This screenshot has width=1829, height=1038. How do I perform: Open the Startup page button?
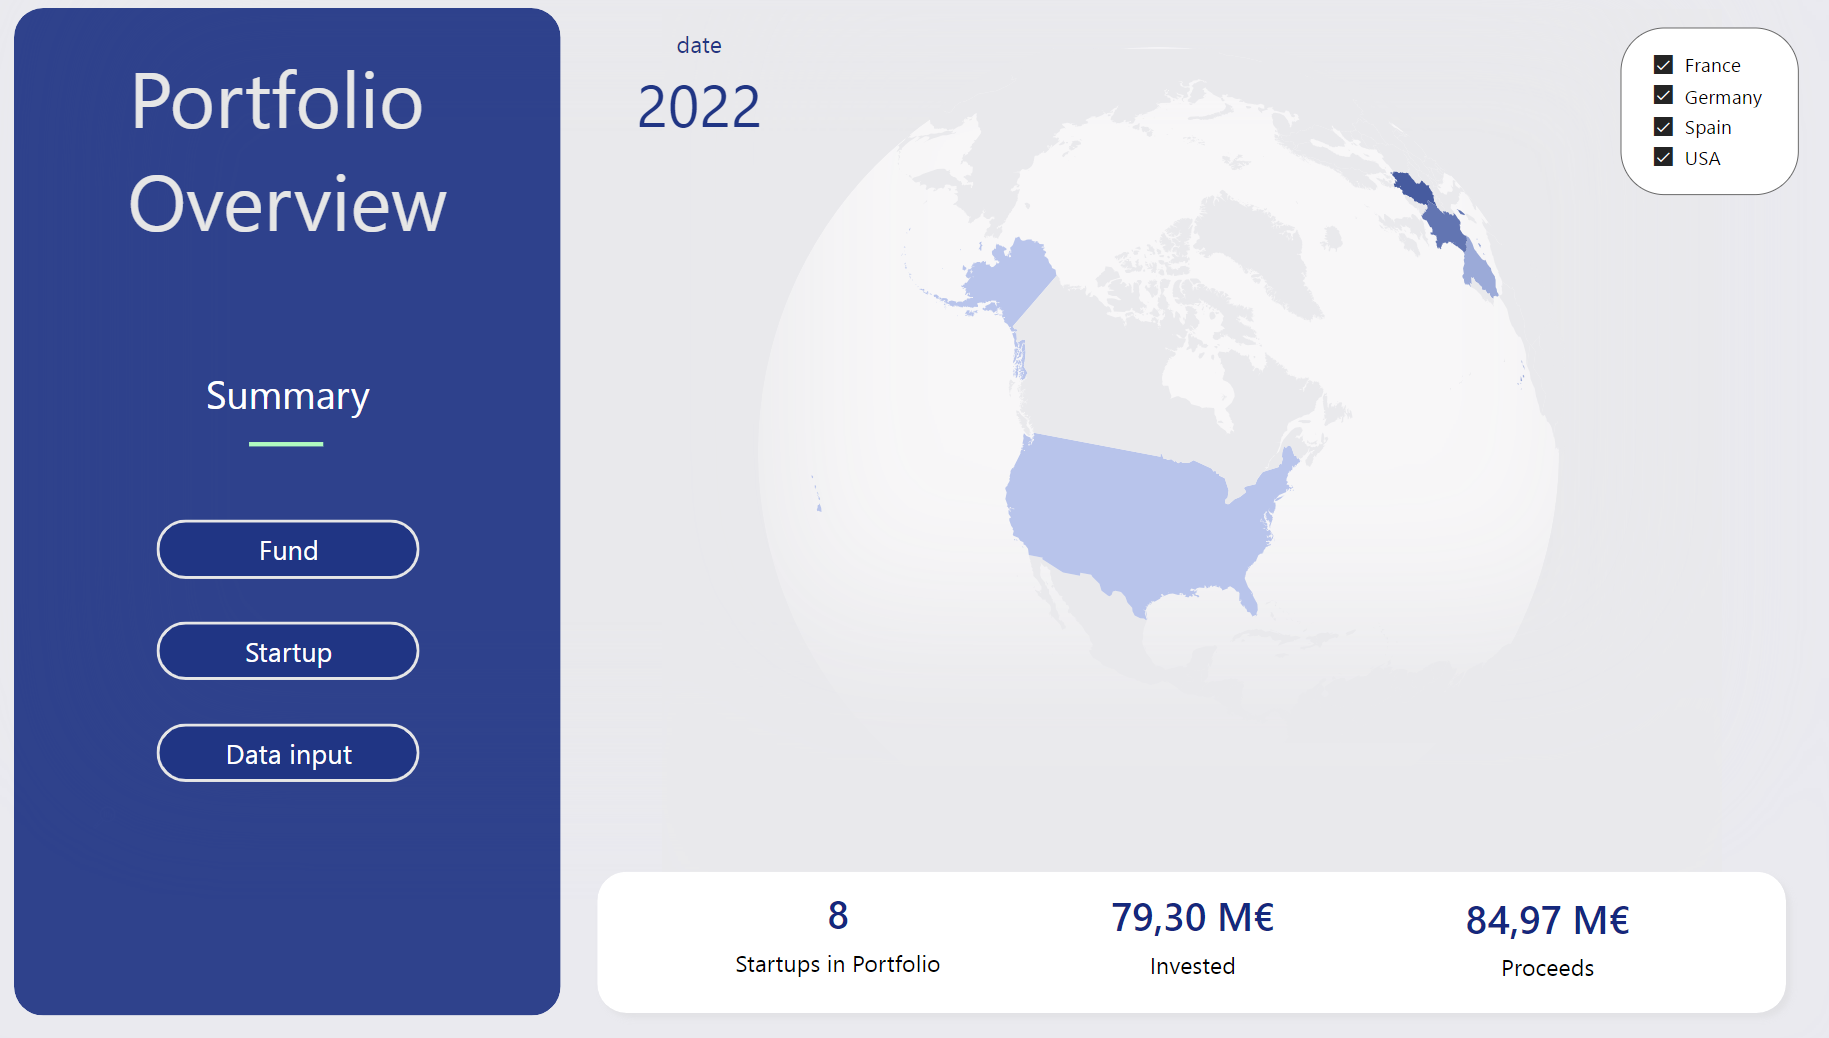coord(288,651)
